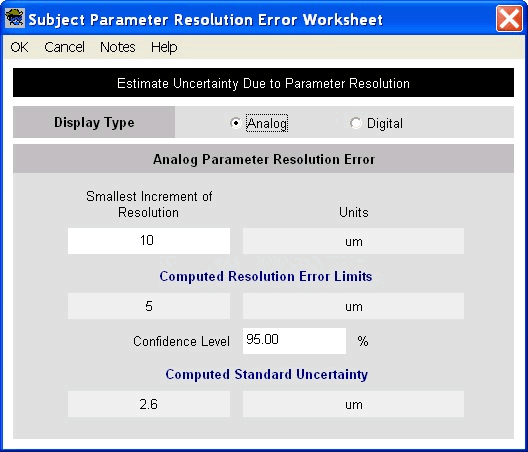Click the units box beside standard uncertainty
Screen dimensions: 528x452
[353, 404]
